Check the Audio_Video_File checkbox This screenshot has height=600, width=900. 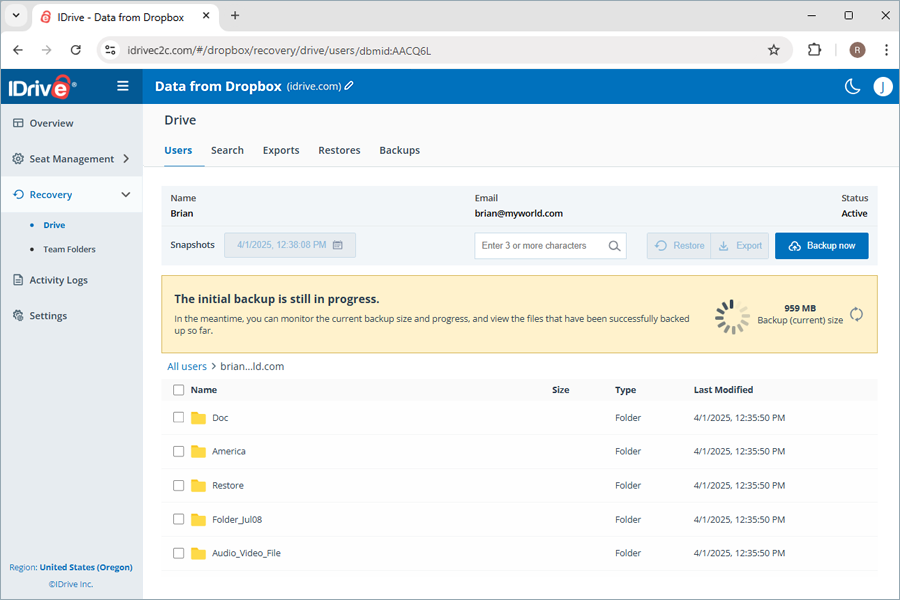point(179,553)
